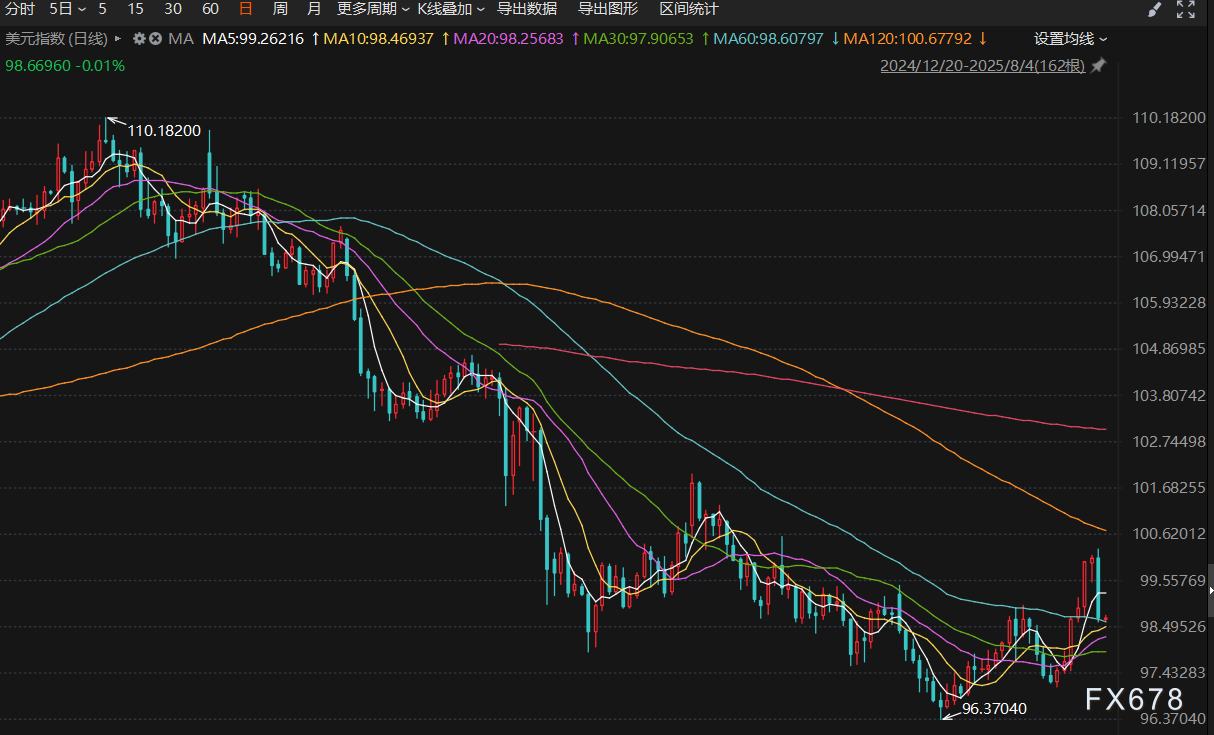
Task: Remove the MA indicator with the X icon
Action: point(155,39)
